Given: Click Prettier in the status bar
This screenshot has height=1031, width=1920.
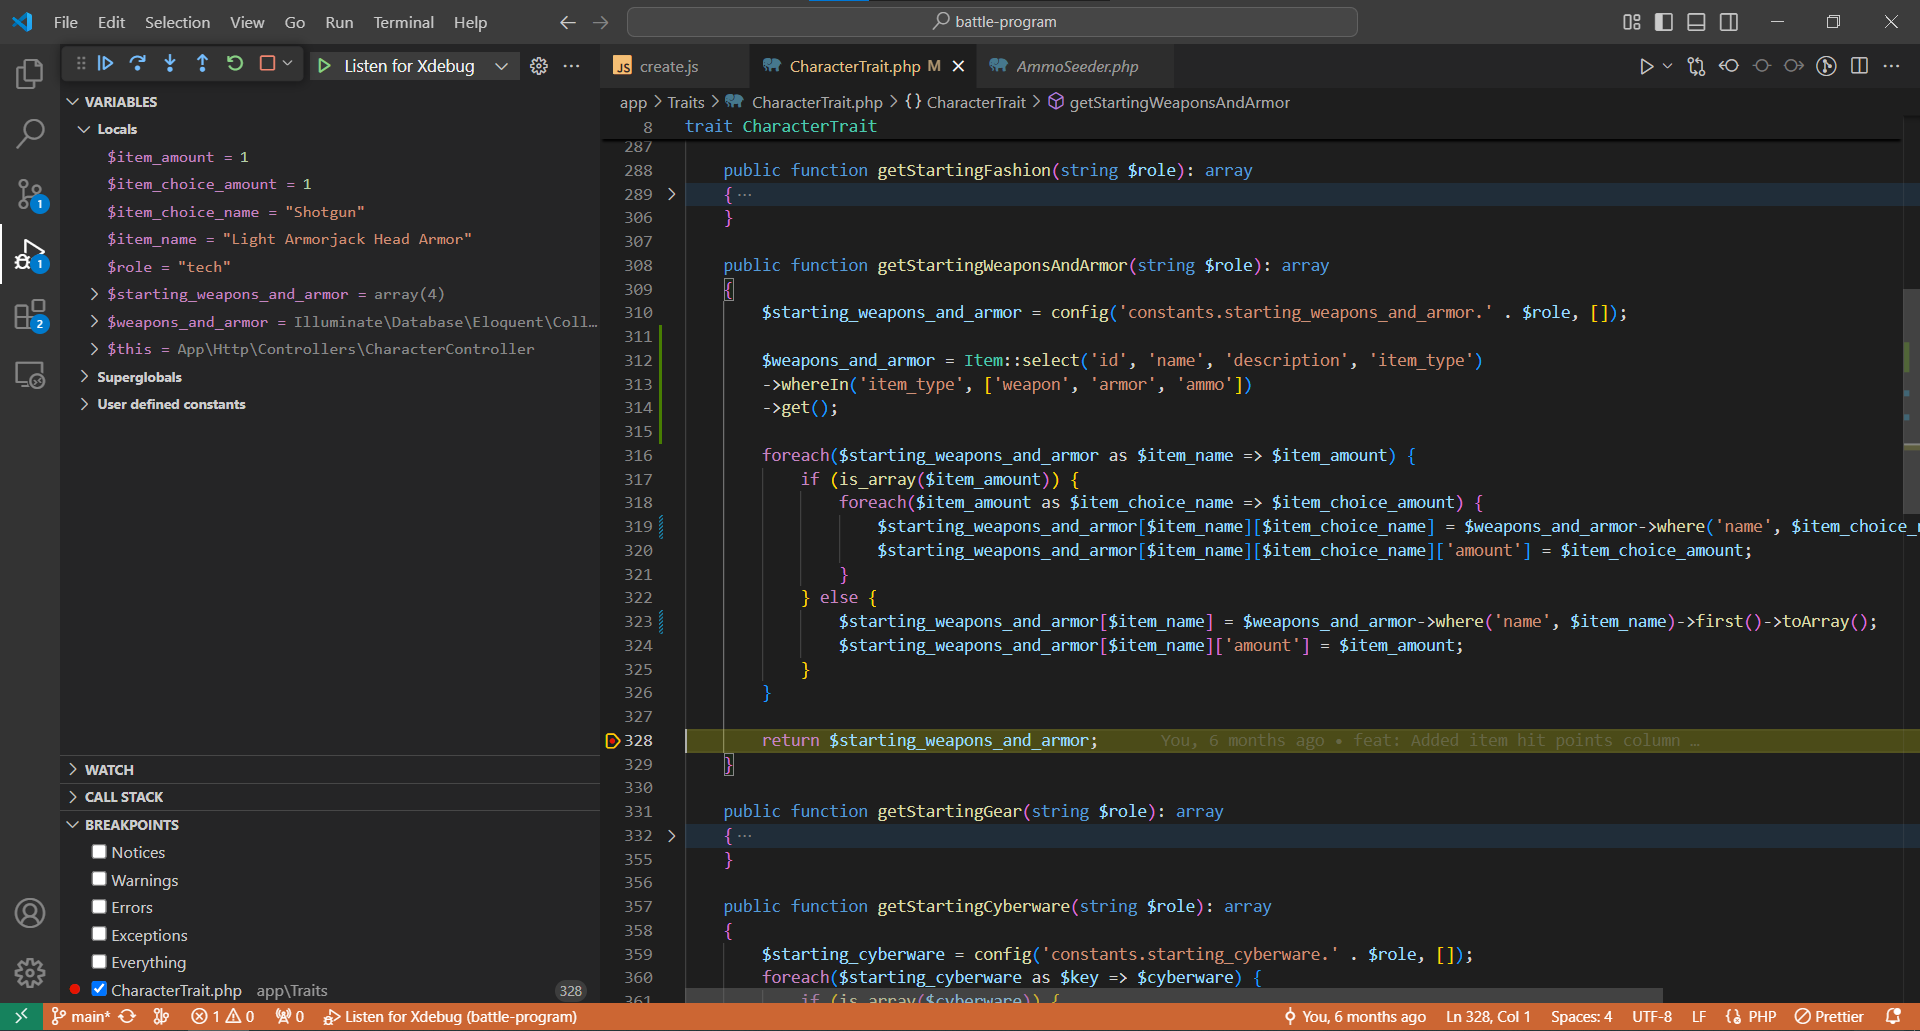Looking at the screenshot, I should tap(1837, 1016).
